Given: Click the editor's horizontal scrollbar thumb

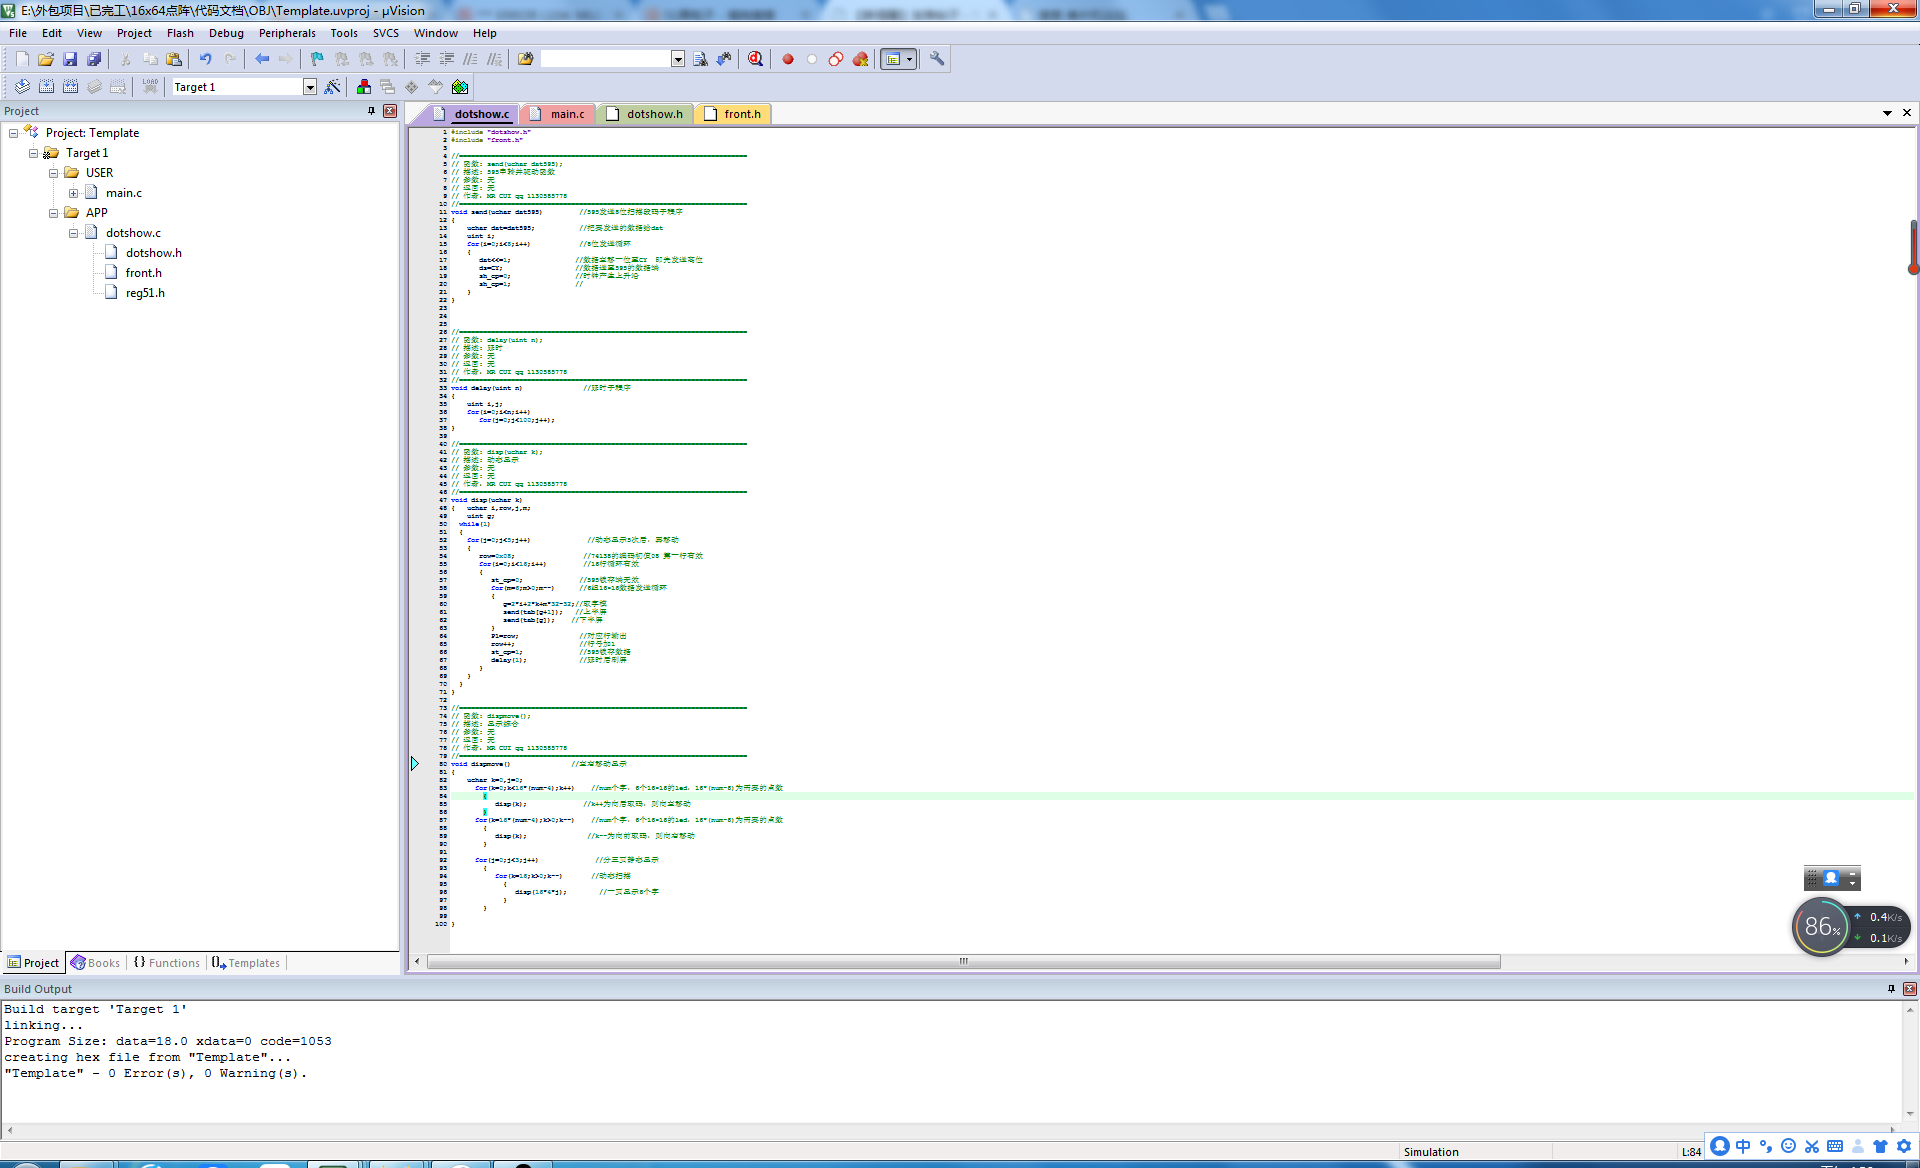Looking at the screenshot, I should pos(964,961).
